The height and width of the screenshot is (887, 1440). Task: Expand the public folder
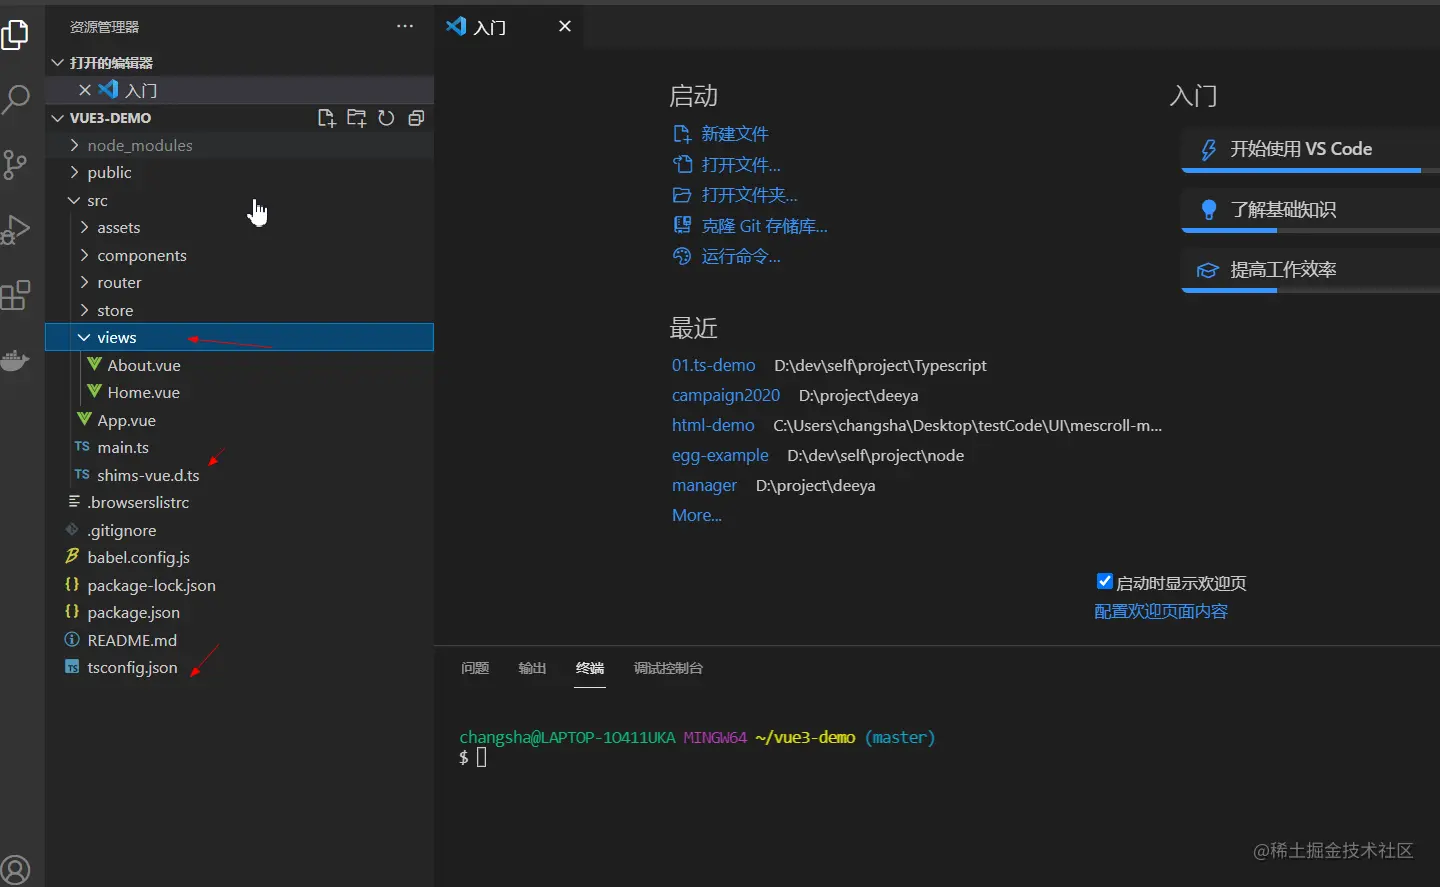pos(240,173)
